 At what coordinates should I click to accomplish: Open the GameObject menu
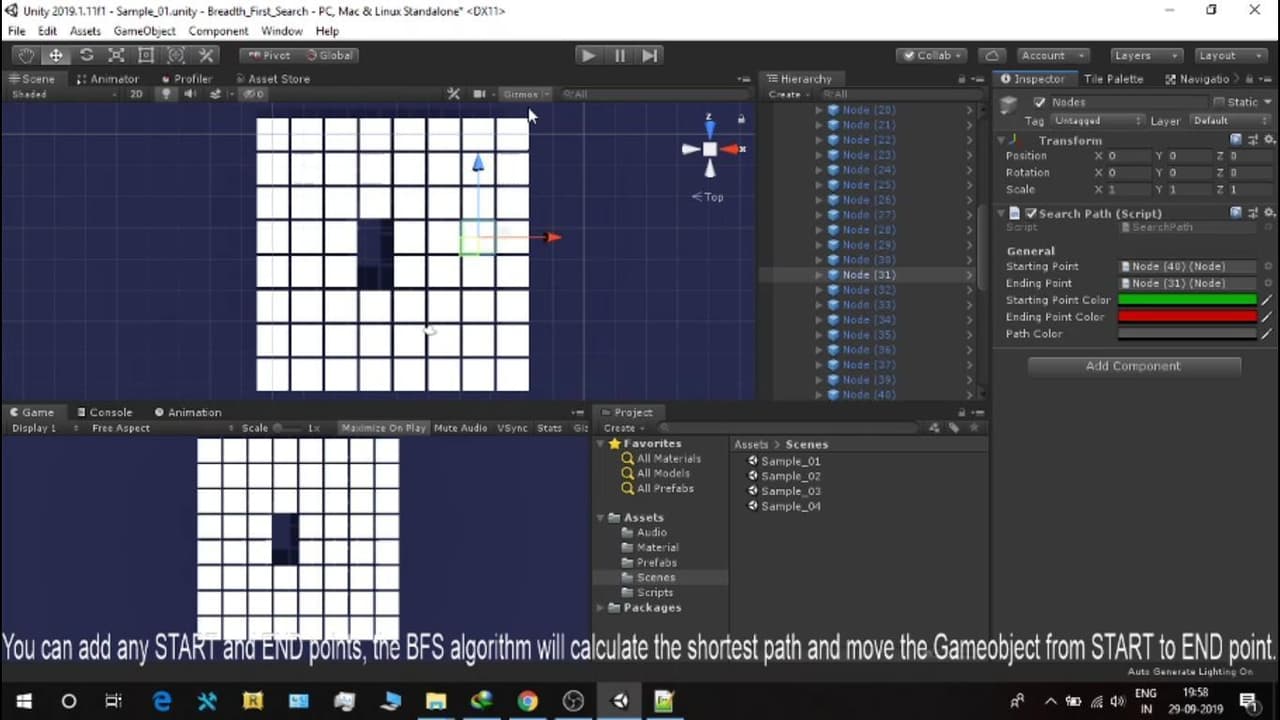click(x=144, y=31)
